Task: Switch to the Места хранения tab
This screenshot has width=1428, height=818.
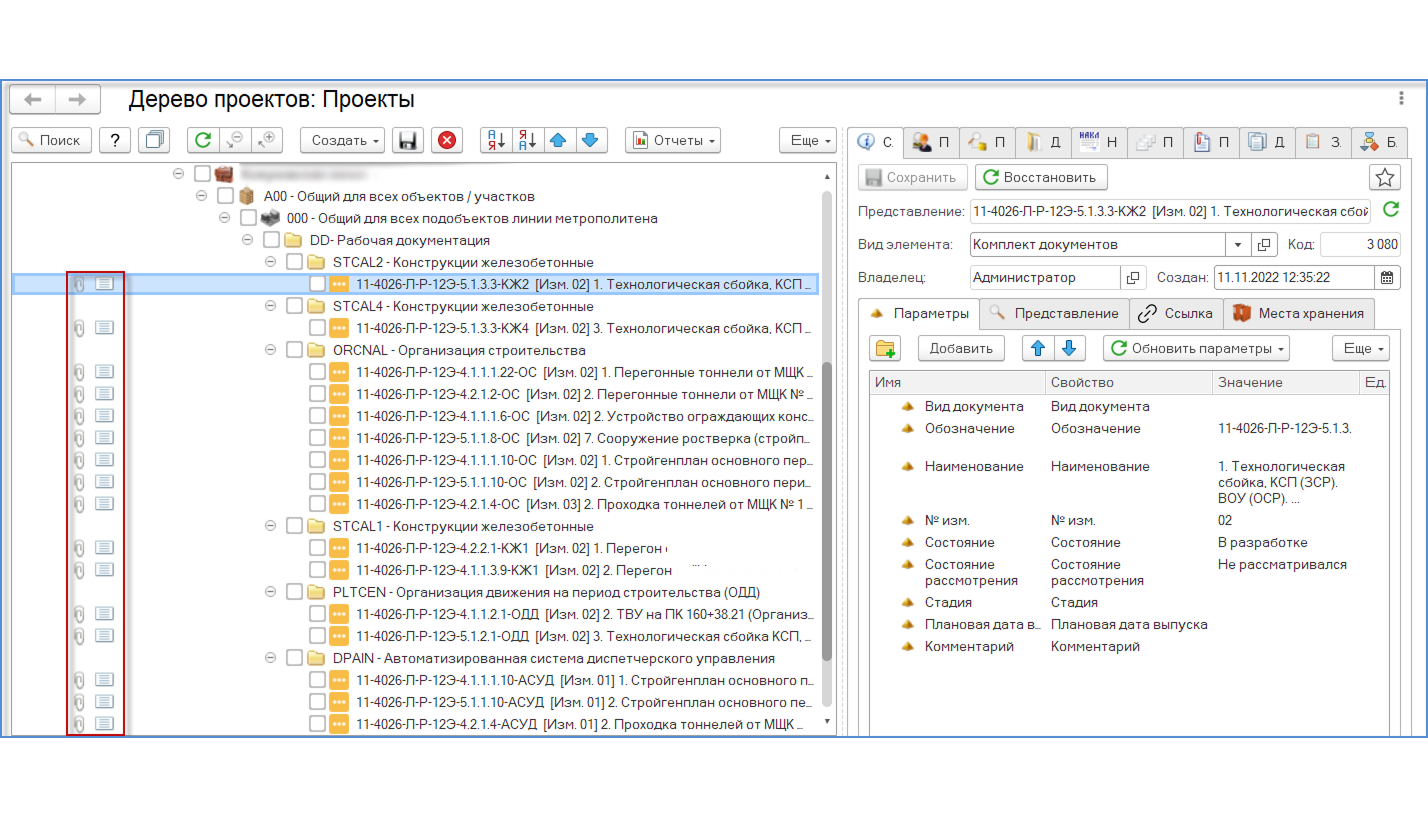Action: pos(1299,313)
